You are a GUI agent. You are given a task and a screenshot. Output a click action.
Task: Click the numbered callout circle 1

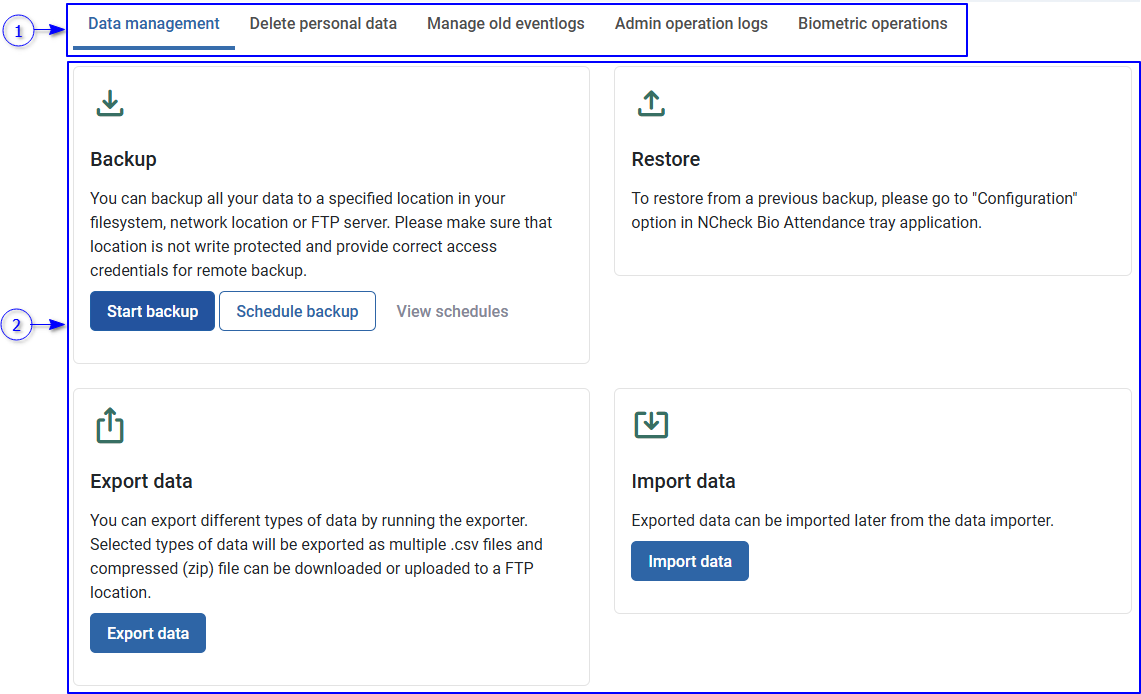[17, 31]
